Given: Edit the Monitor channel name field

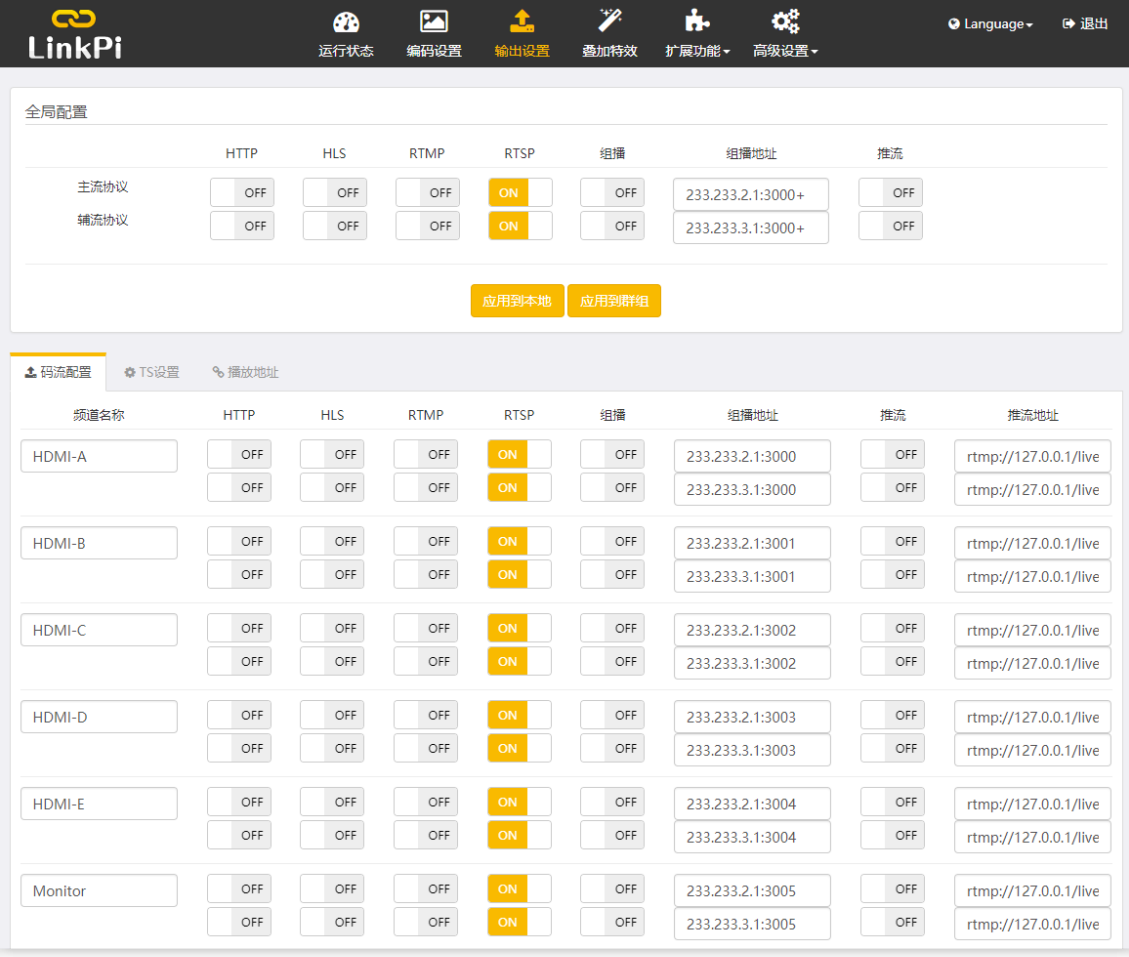Looking at the screenshot, I should (99, 891).
